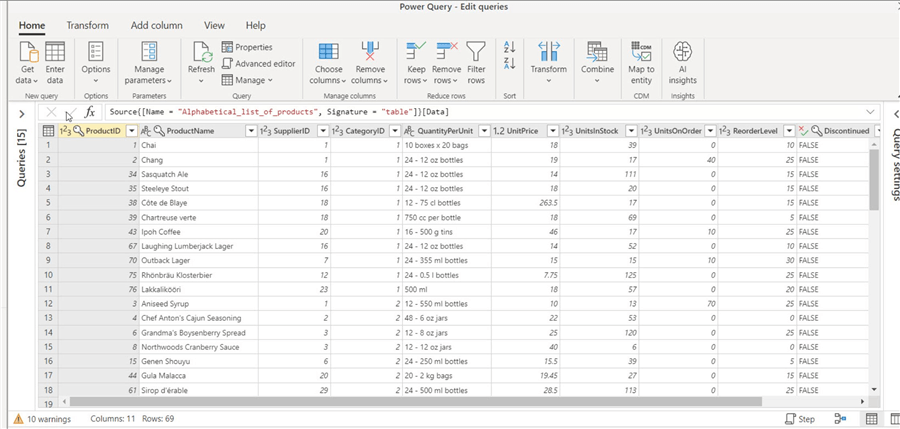This screenshot has width=900, height=429.
Task: Click the Remove columns icon
Action: coord(370,52)
